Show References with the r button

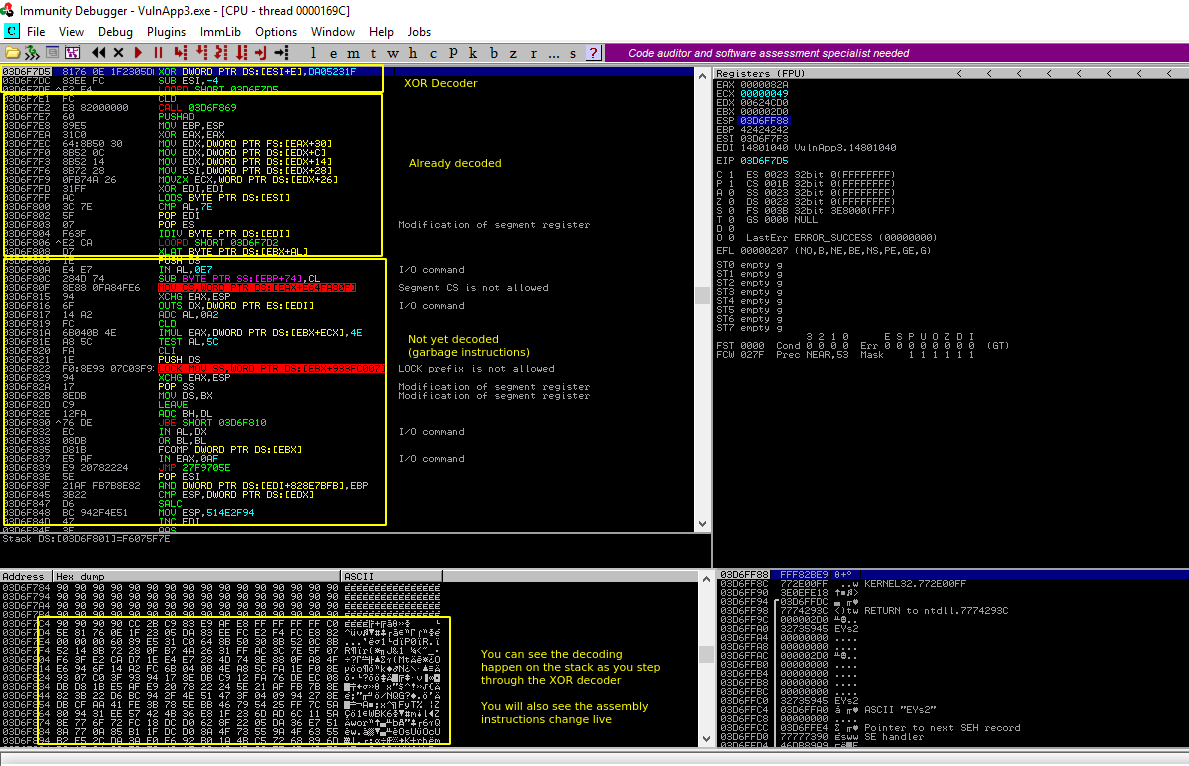tap(533, 53)
